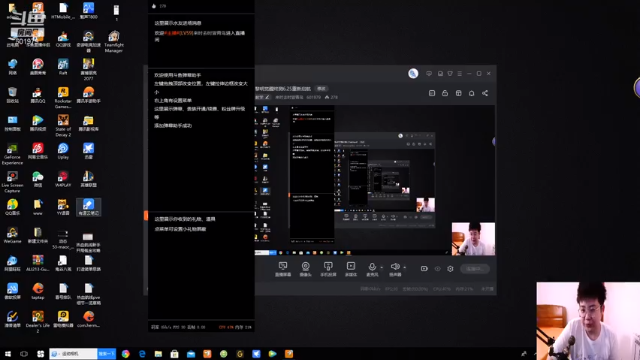Open the Raft desktop shortcut

[x=63, y=67]
